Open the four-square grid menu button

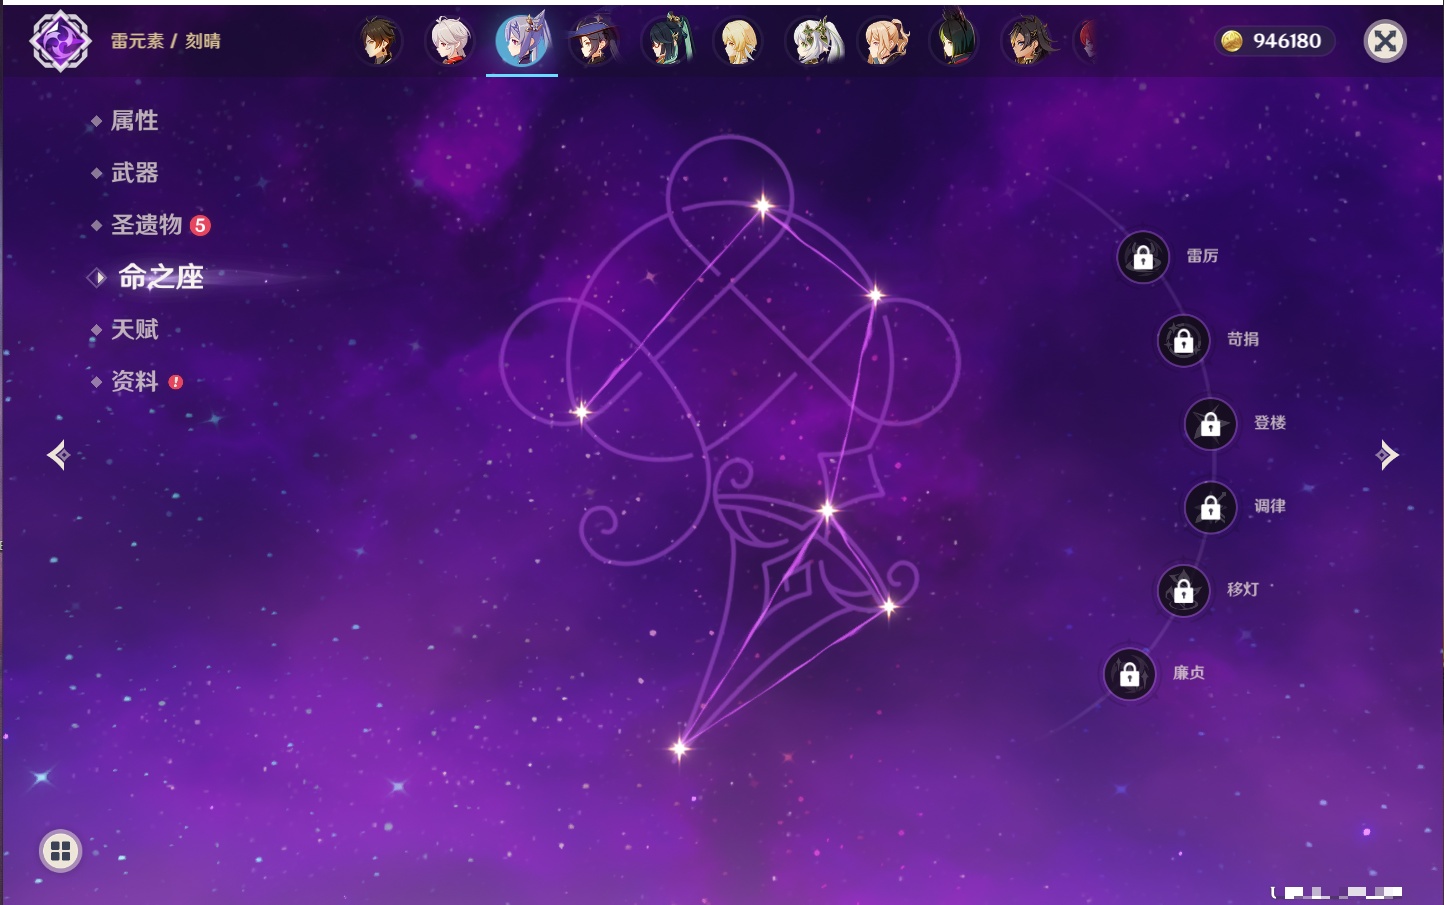(x=60, y=851)
